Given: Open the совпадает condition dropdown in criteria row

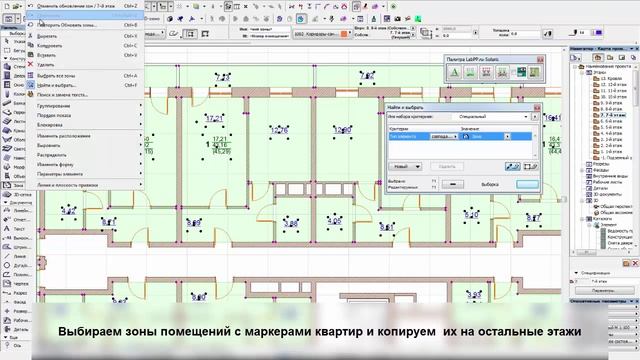Looking at the screenshot, I should 444,136.
